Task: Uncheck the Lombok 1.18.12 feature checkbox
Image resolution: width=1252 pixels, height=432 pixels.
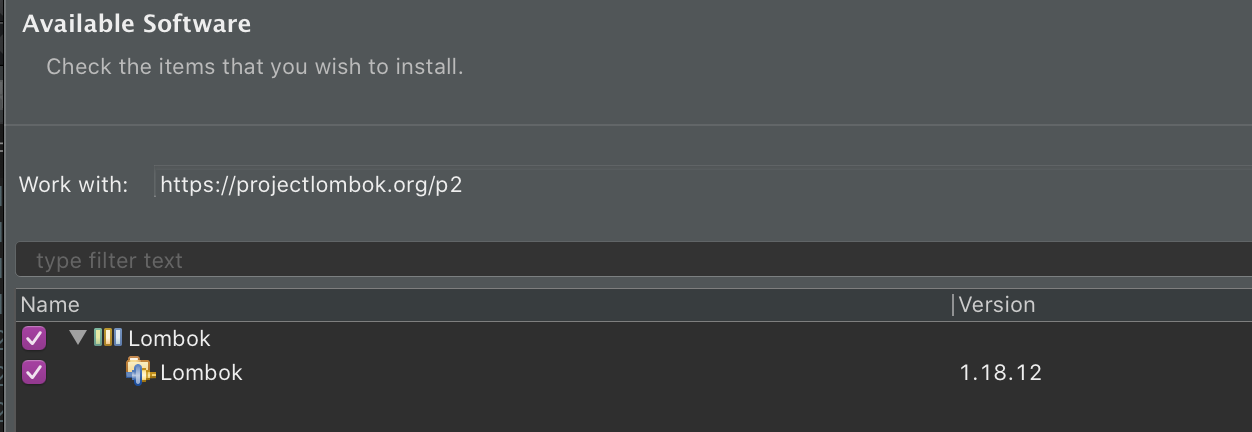Action: click(x=34, y=372)
